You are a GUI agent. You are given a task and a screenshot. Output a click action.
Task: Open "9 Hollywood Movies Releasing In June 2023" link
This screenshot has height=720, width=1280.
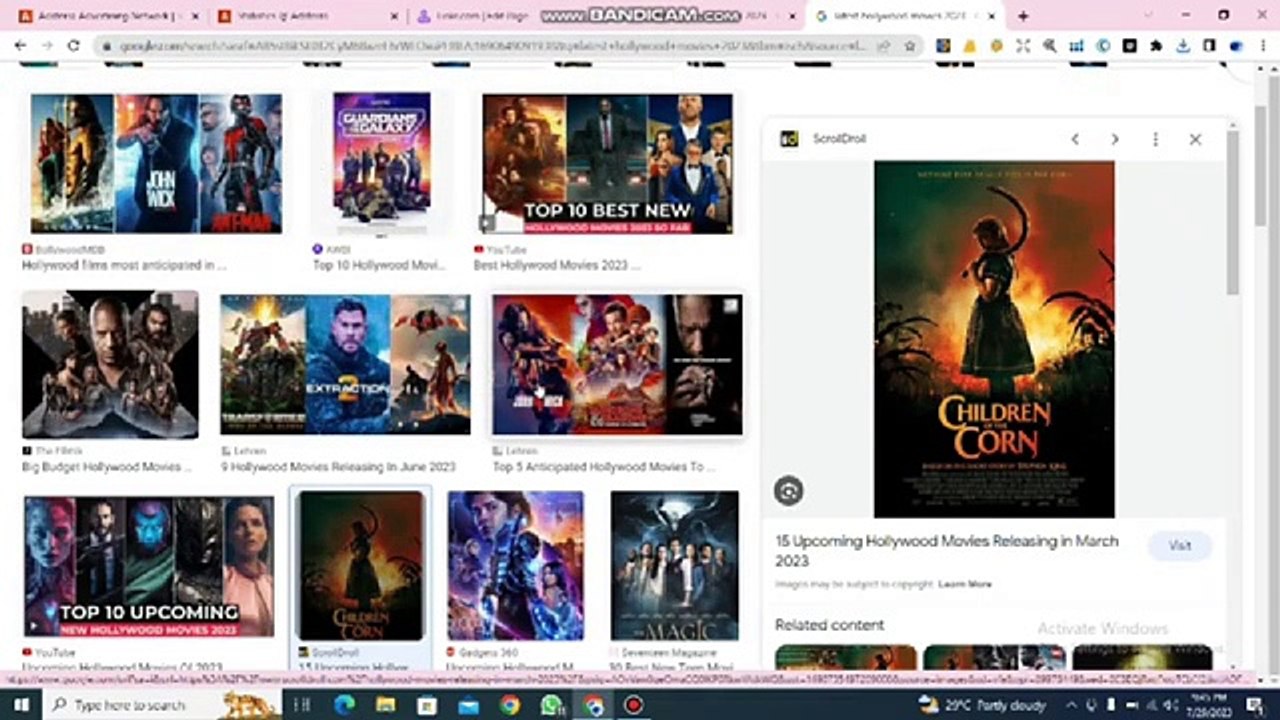click(338, 467)
